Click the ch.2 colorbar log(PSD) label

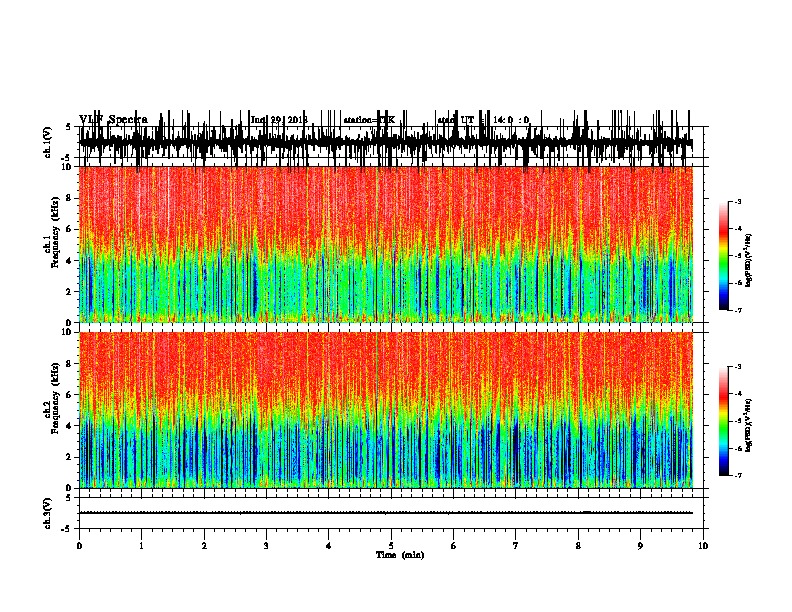click(748, 425)
